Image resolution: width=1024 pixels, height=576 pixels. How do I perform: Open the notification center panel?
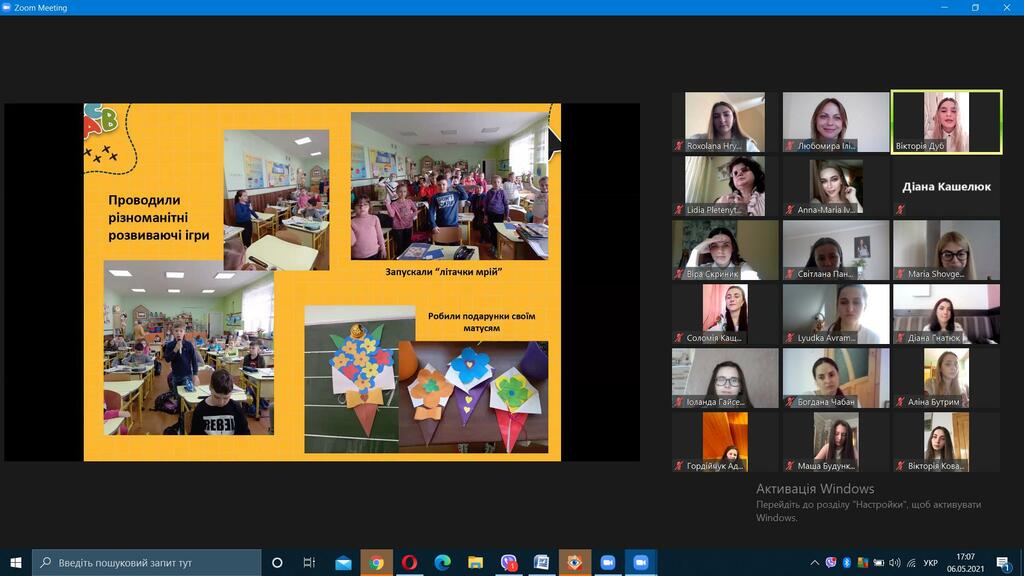1000,562
